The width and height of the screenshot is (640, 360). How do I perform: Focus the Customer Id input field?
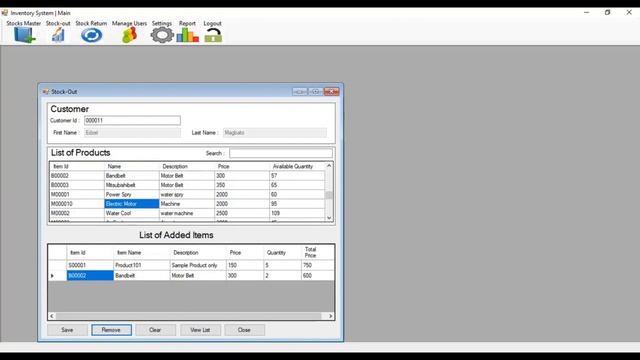132,120
